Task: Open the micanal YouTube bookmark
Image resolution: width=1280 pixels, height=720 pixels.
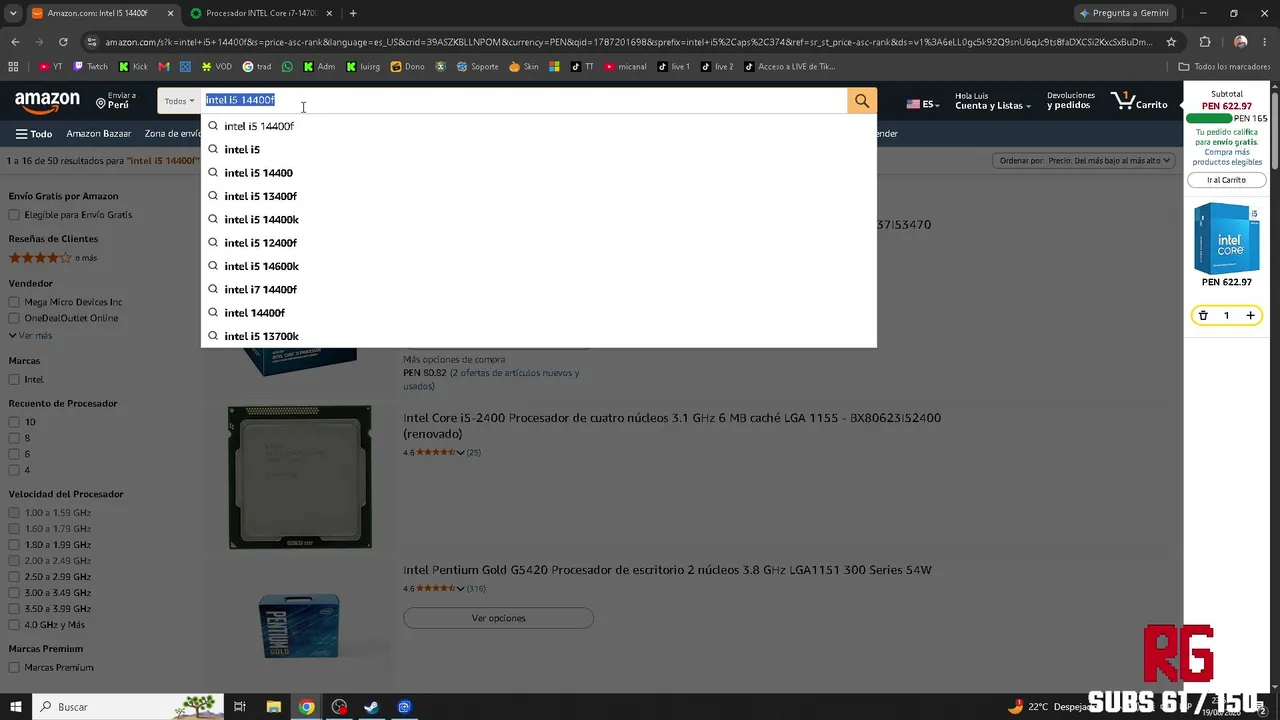Action: (x=625, y=67)
